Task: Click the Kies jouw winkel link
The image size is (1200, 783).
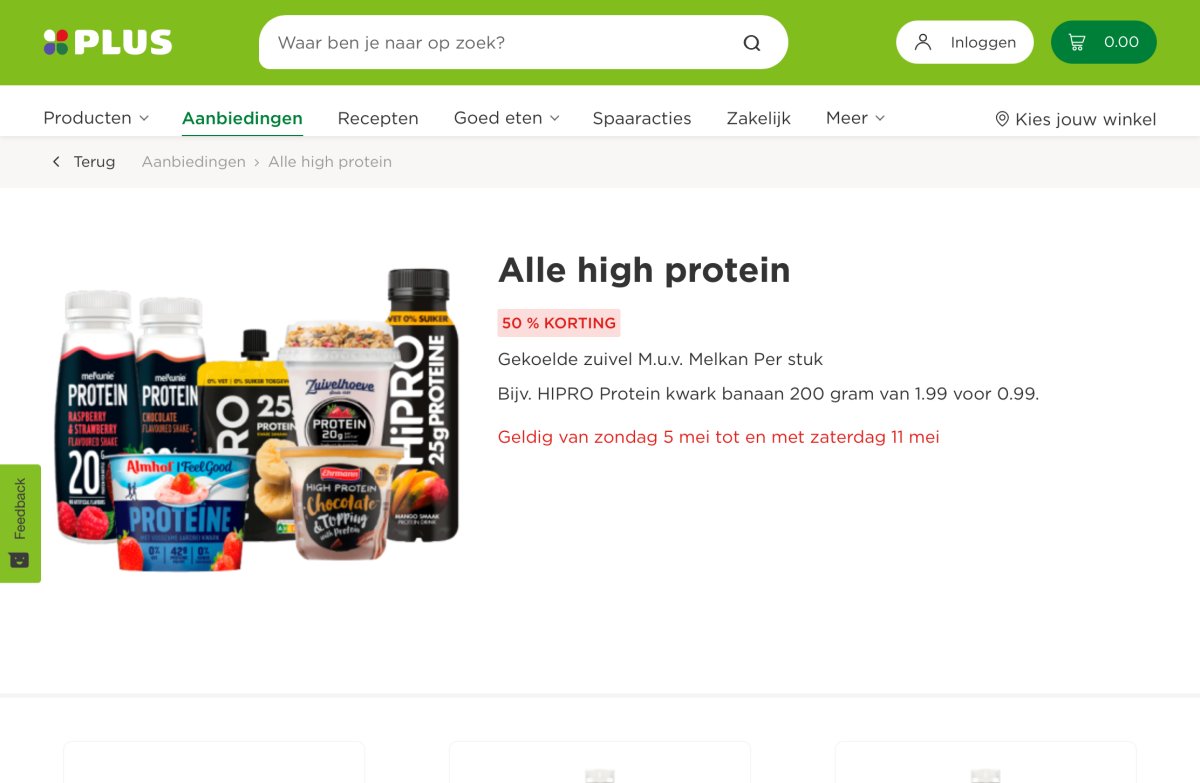Action: tap(1076, 119)
